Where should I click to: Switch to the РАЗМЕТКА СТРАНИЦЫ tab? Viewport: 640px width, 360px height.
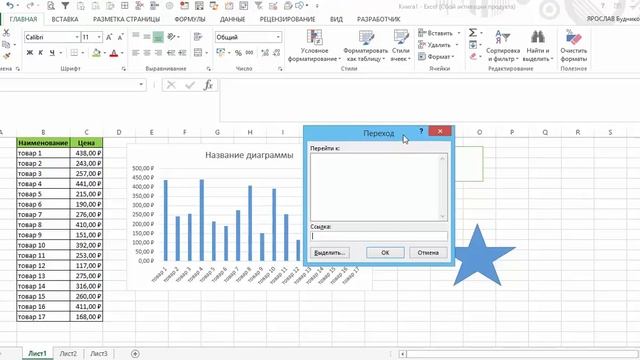126,19
